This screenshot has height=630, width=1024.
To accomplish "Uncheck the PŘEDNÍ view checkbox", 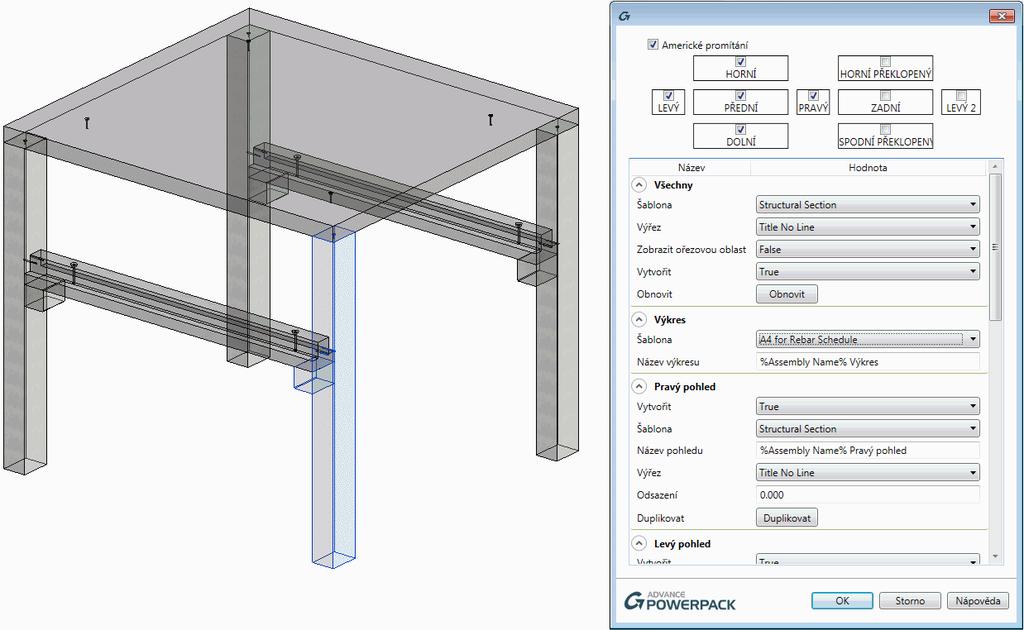I will [741, 95].
